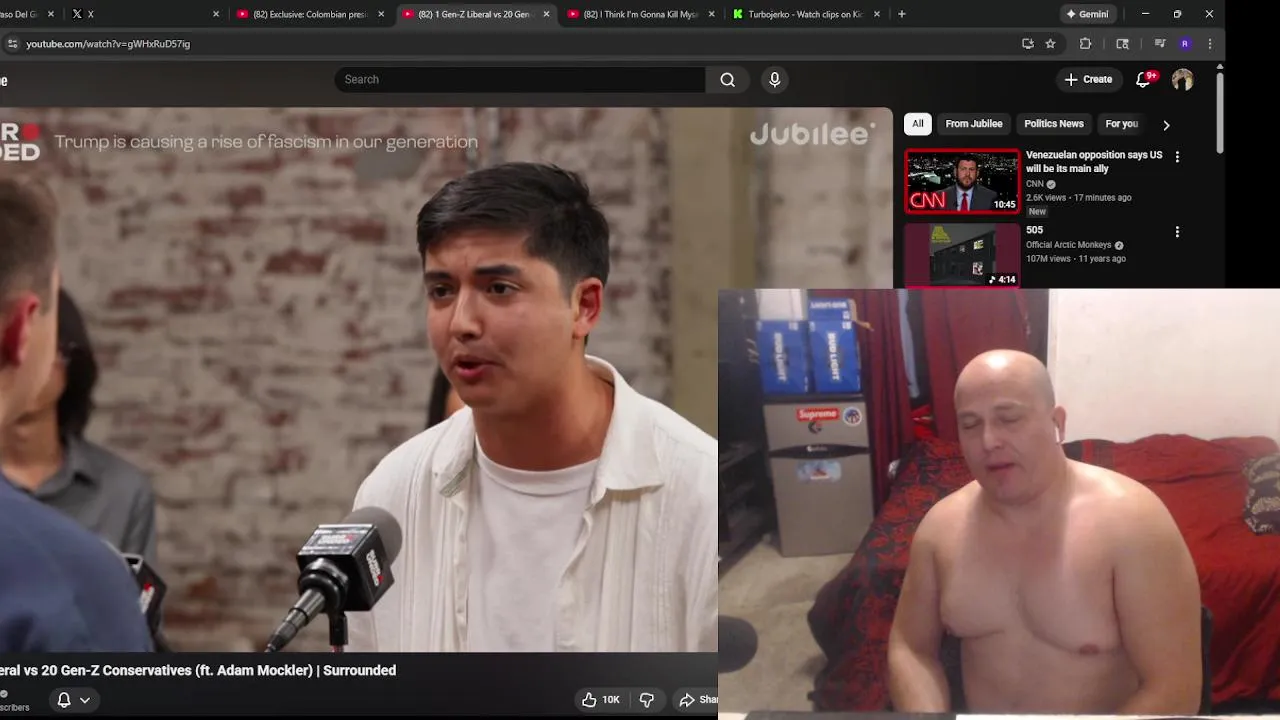Close the X browser tab

click(216, 14)
